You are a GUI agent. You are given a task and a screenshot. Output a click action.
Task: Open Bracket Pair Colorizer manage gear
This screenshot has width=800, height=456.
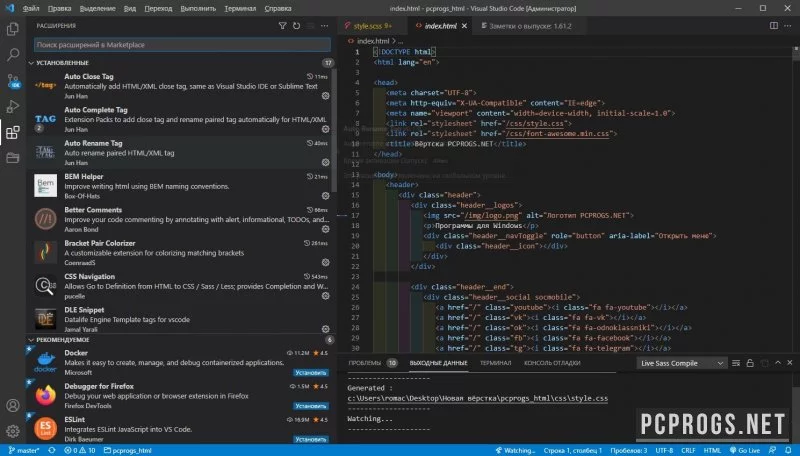coord(326,262)
